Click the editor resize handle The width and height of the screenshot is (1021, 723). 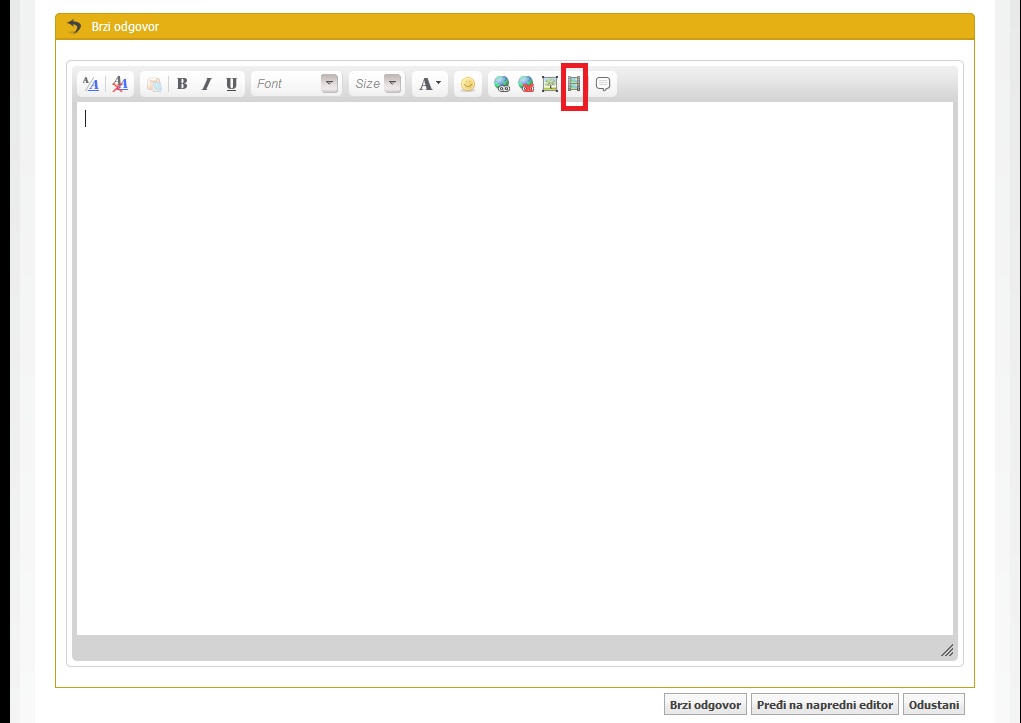946,651
